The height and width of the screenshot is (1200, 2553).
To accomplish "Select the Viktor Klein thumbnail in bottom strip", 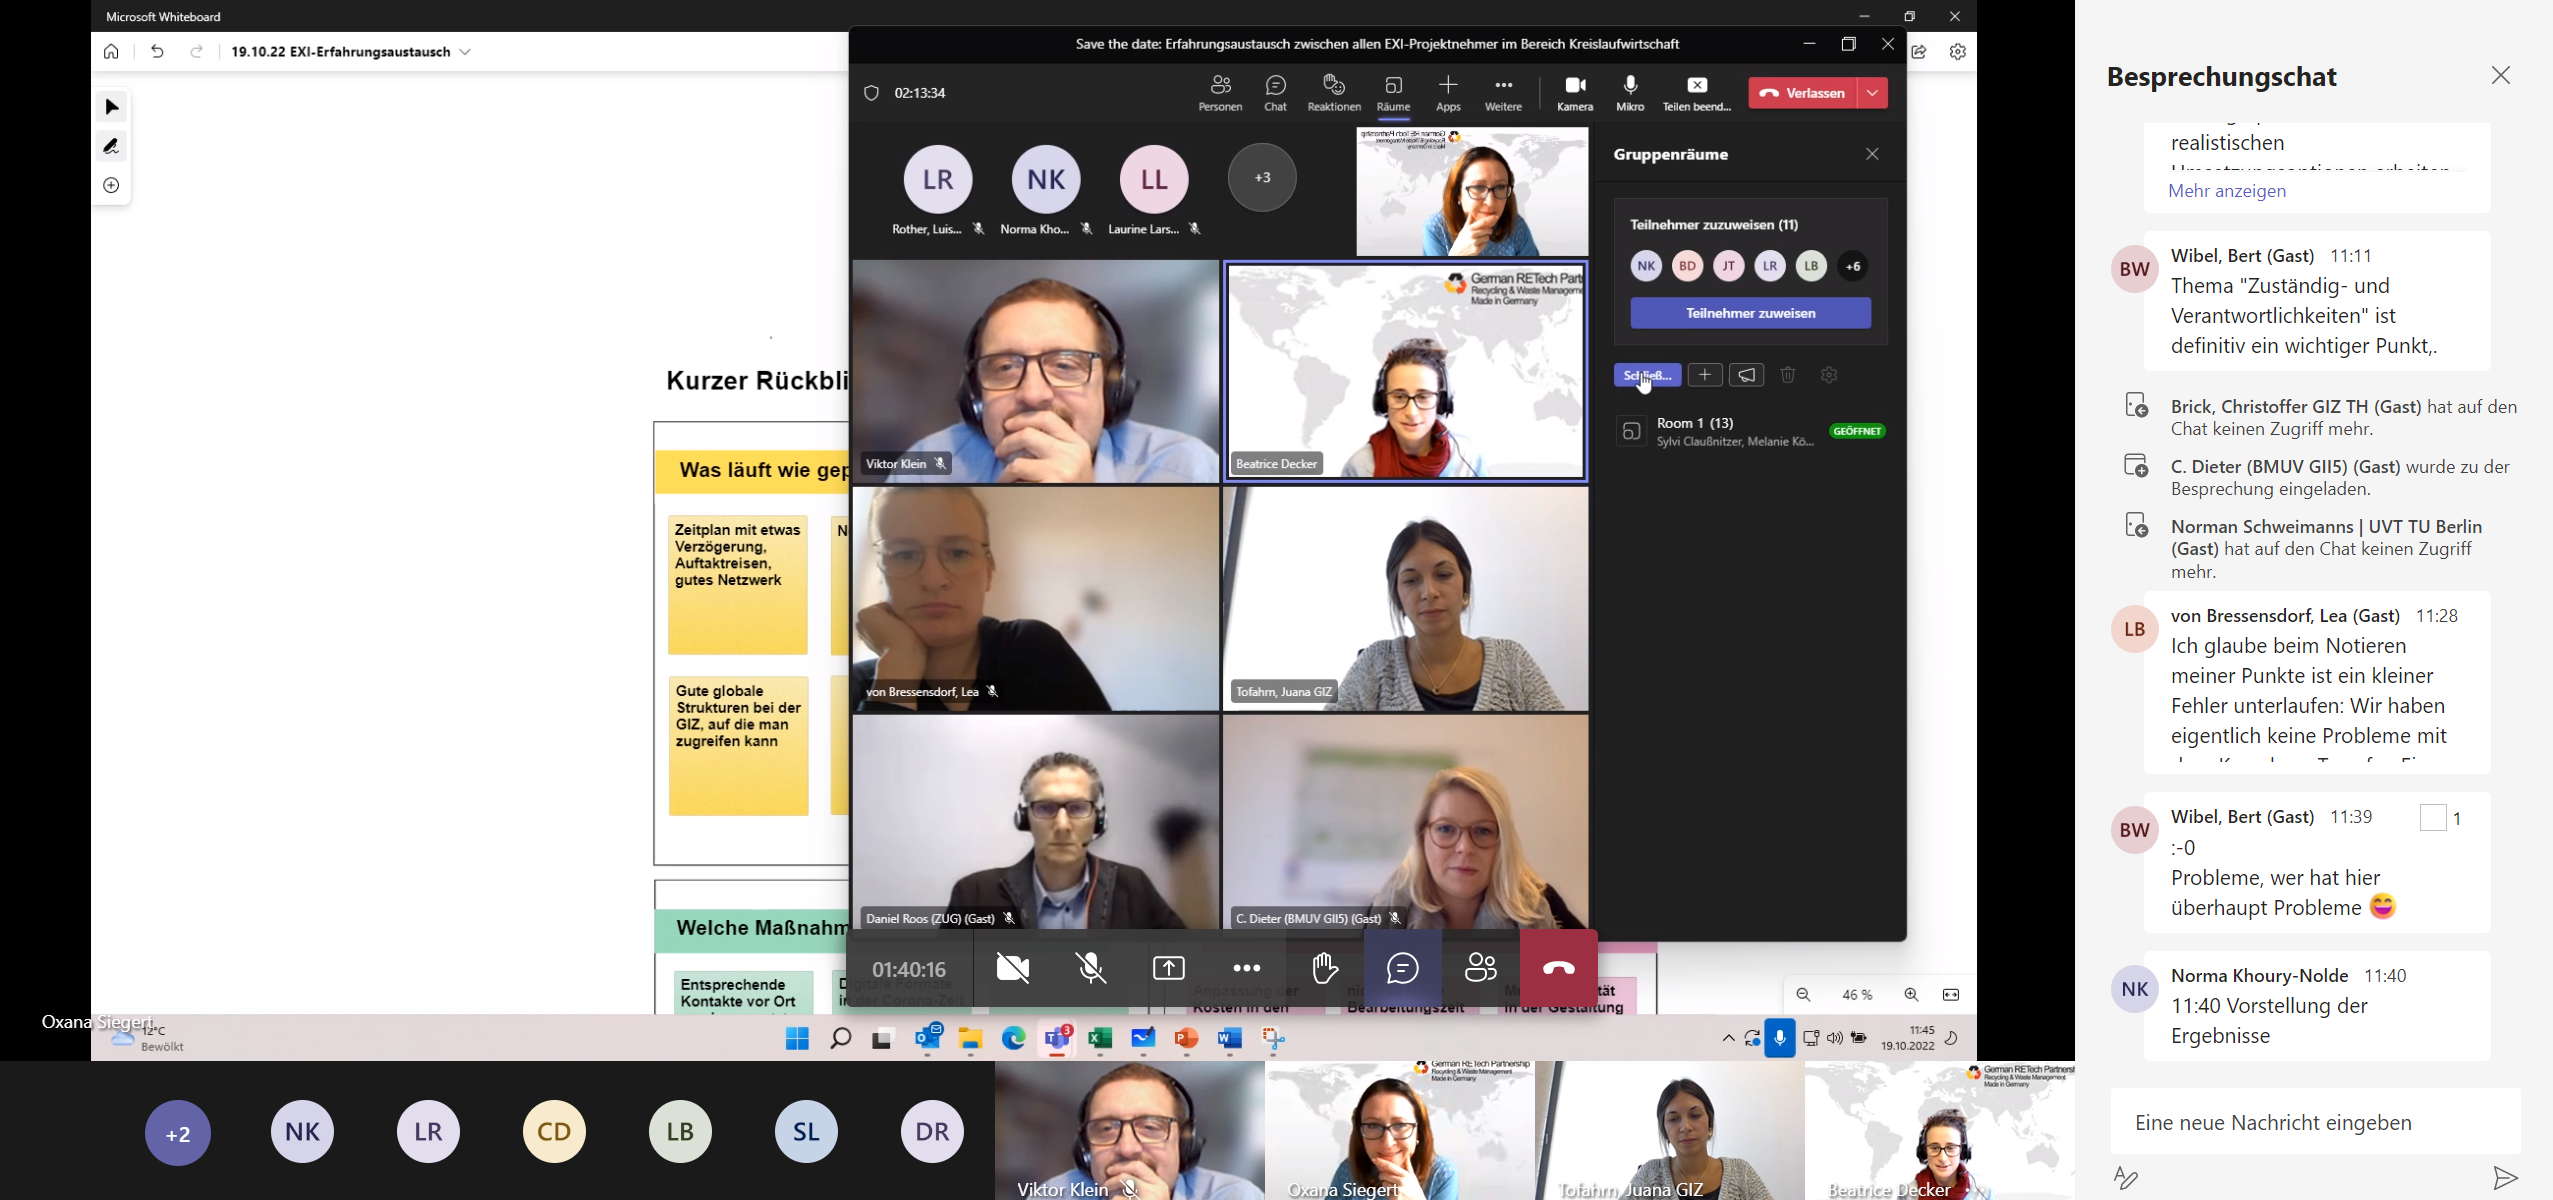I will click(1130, 1131).
